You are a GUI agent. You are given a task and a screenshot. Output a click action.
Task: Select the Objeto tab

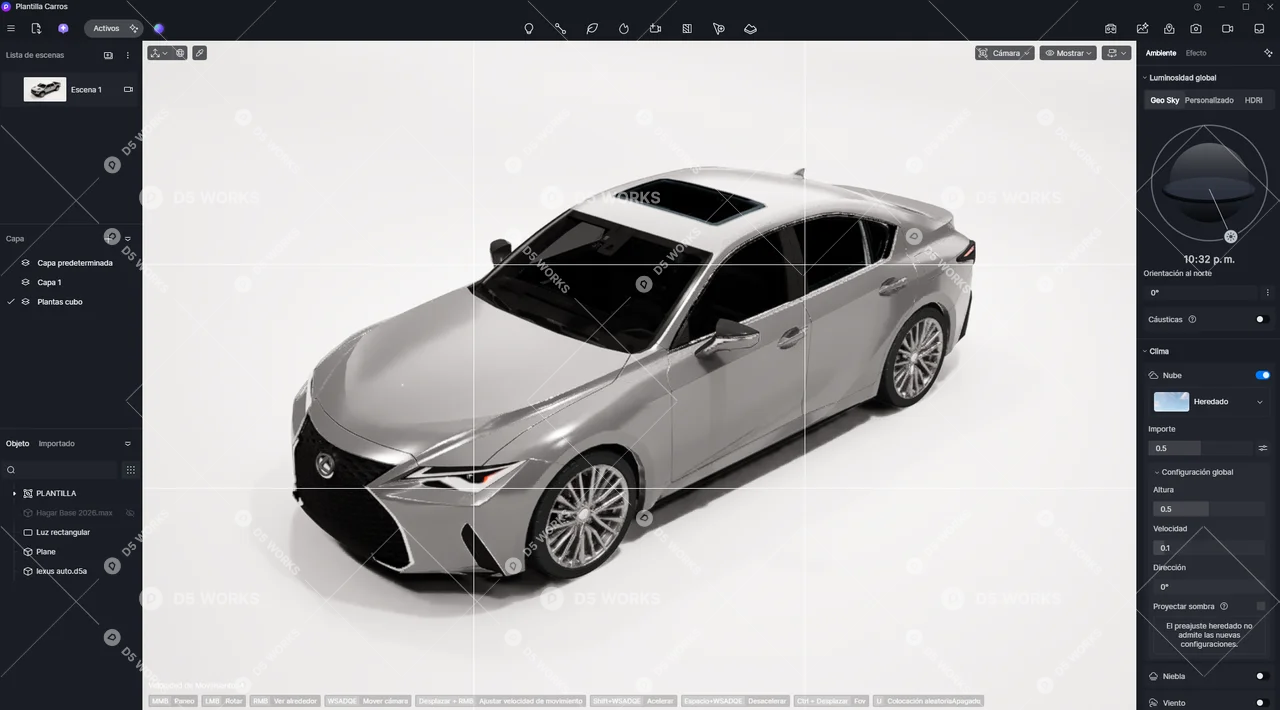(18, 444)
